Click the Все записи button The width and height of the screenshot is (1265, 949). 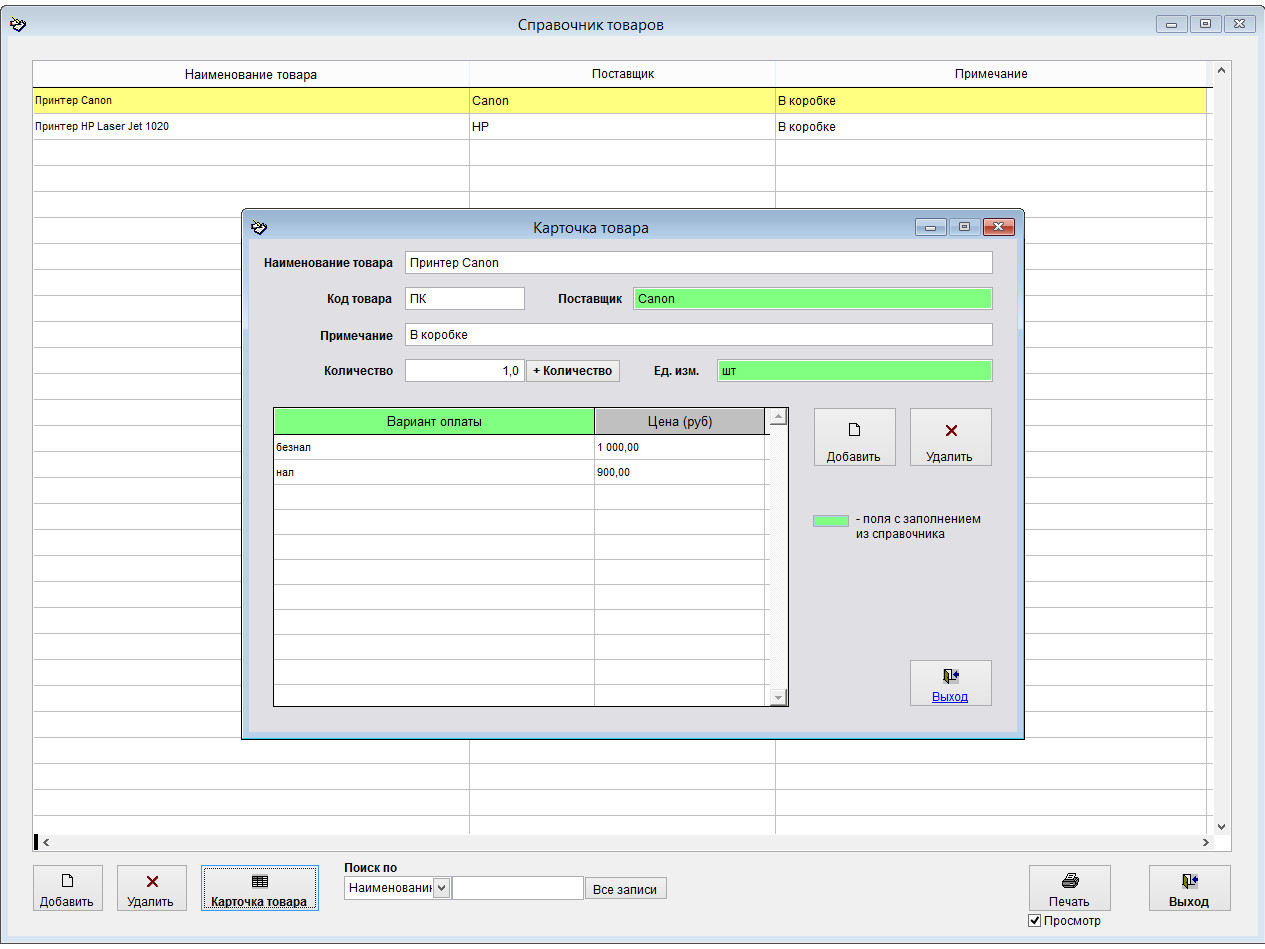coord(625,889)
